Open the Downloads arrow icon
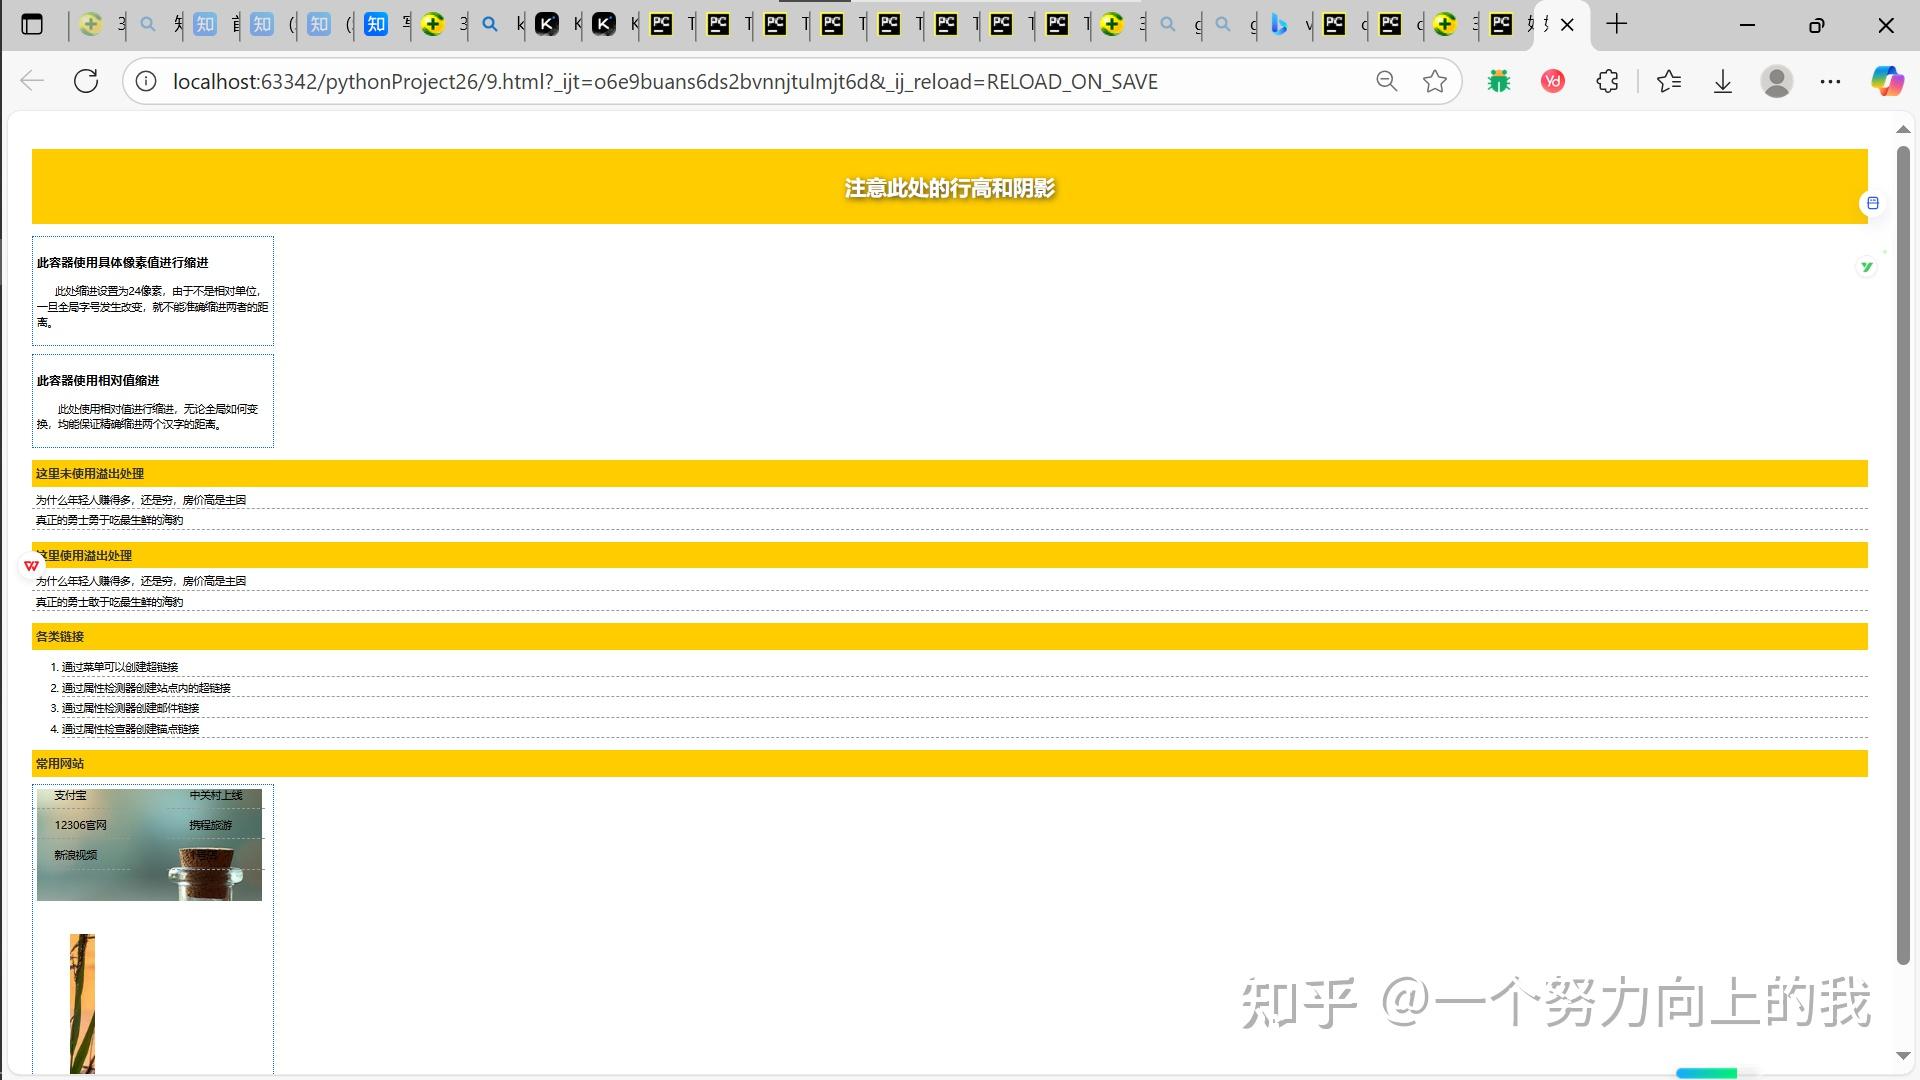Viewport: 1920px width, 1080px height. [1723, 81]
